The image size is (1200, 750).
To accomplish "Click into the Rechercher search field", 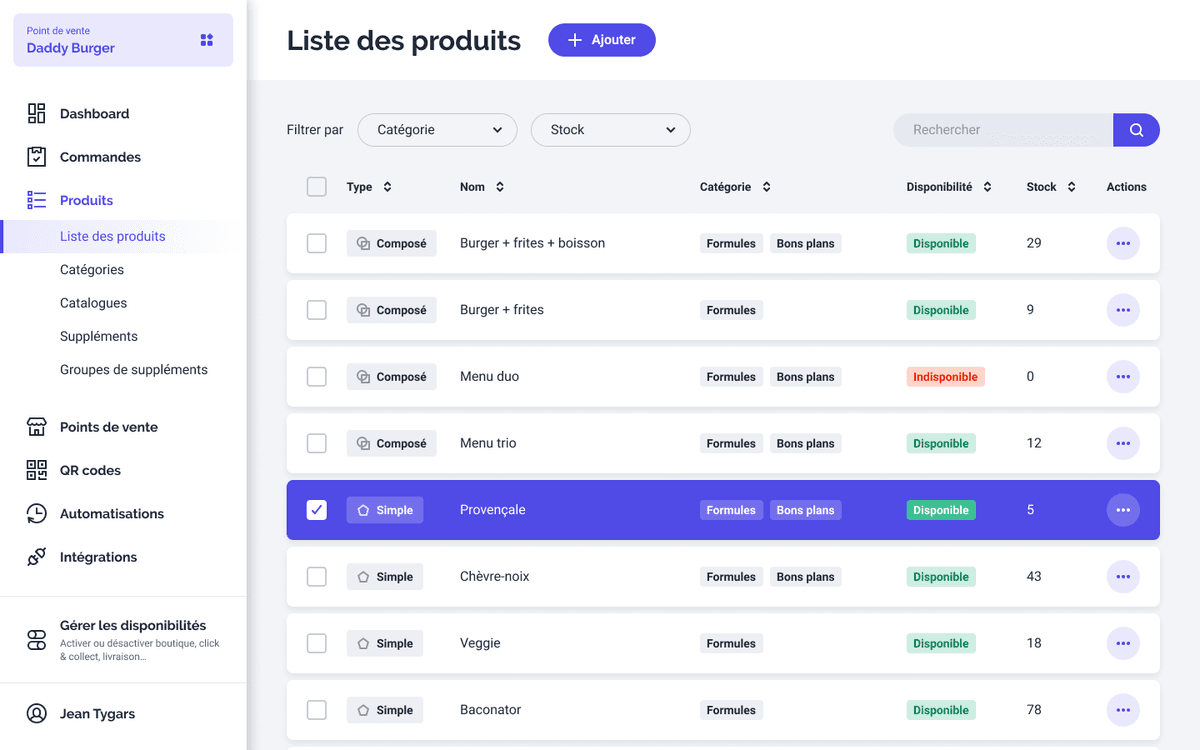I will 1002,130.
